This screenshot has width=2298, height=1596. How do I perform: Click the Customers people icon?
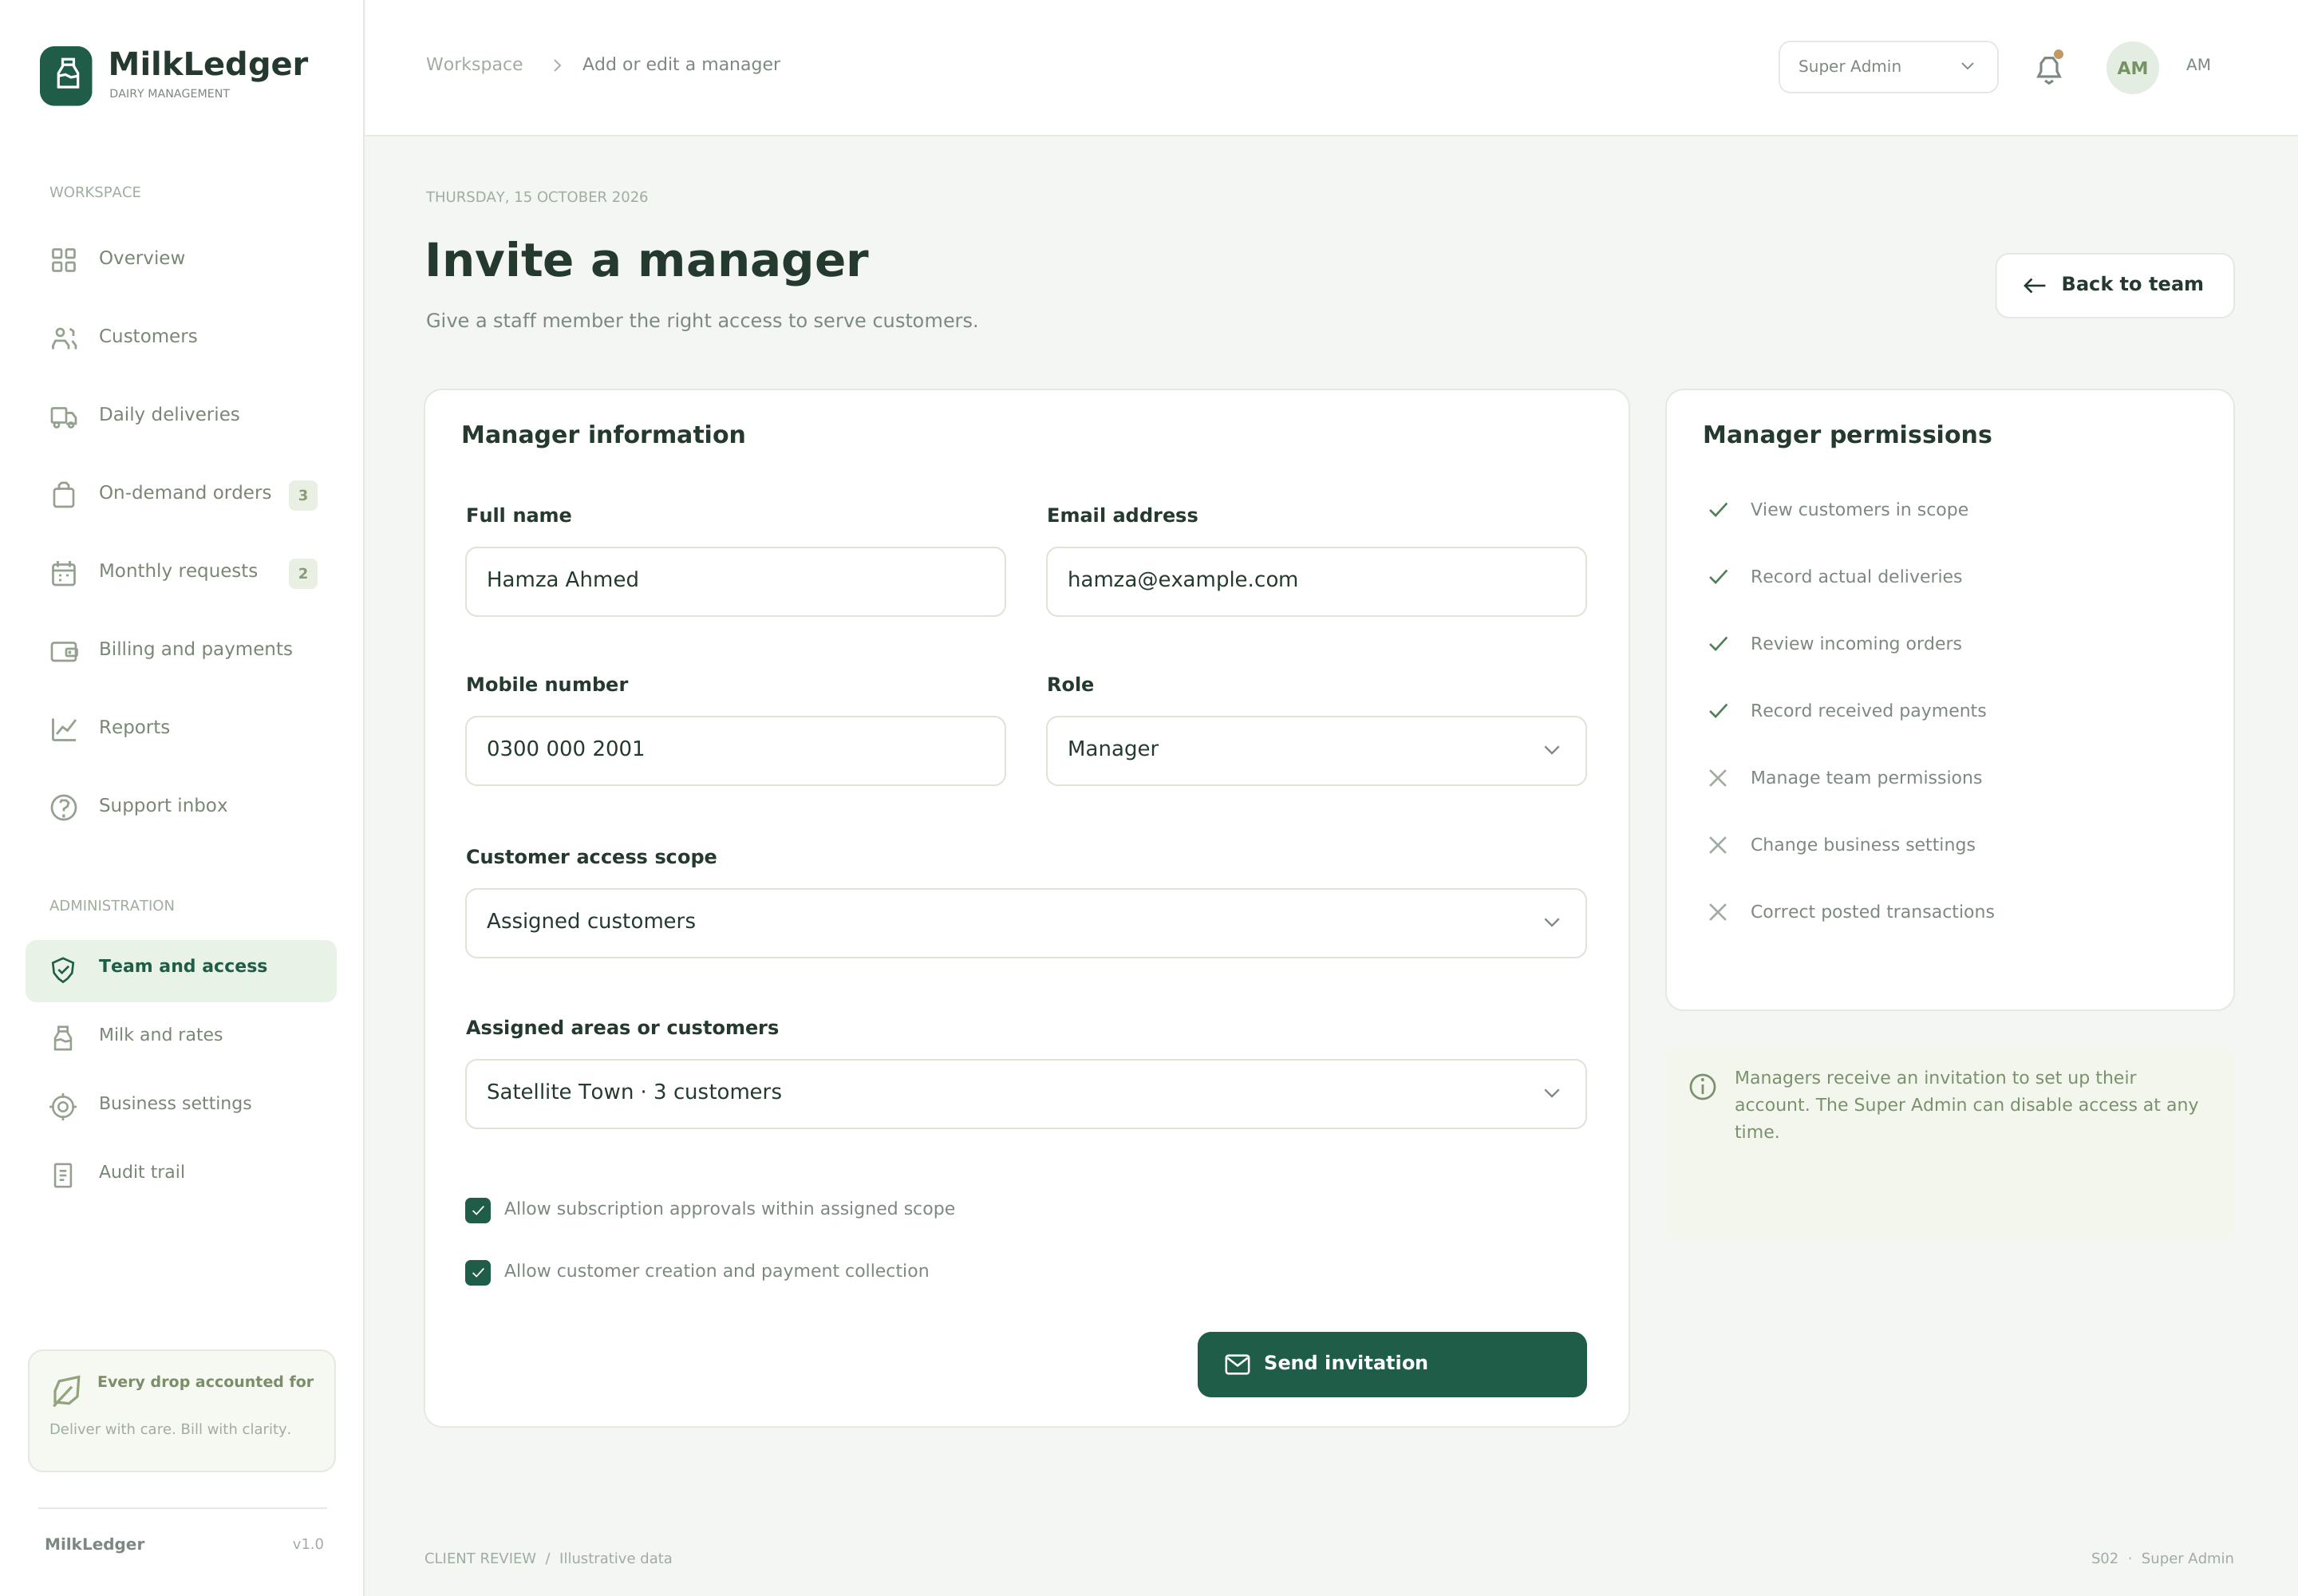[x=64, y=338]
